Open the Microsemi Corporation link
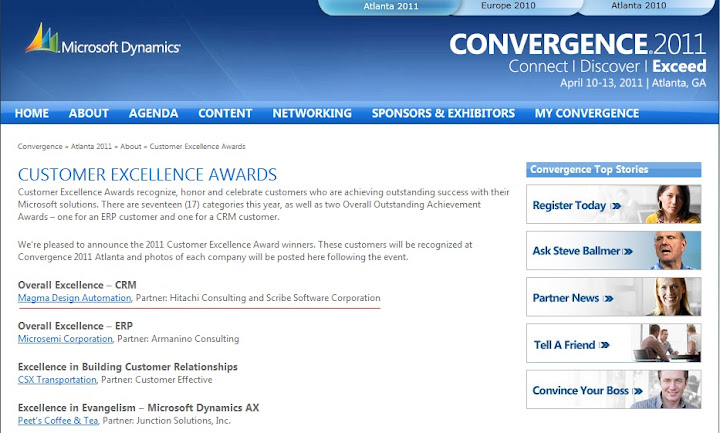720x433 pixels. (x=65, y=339)
